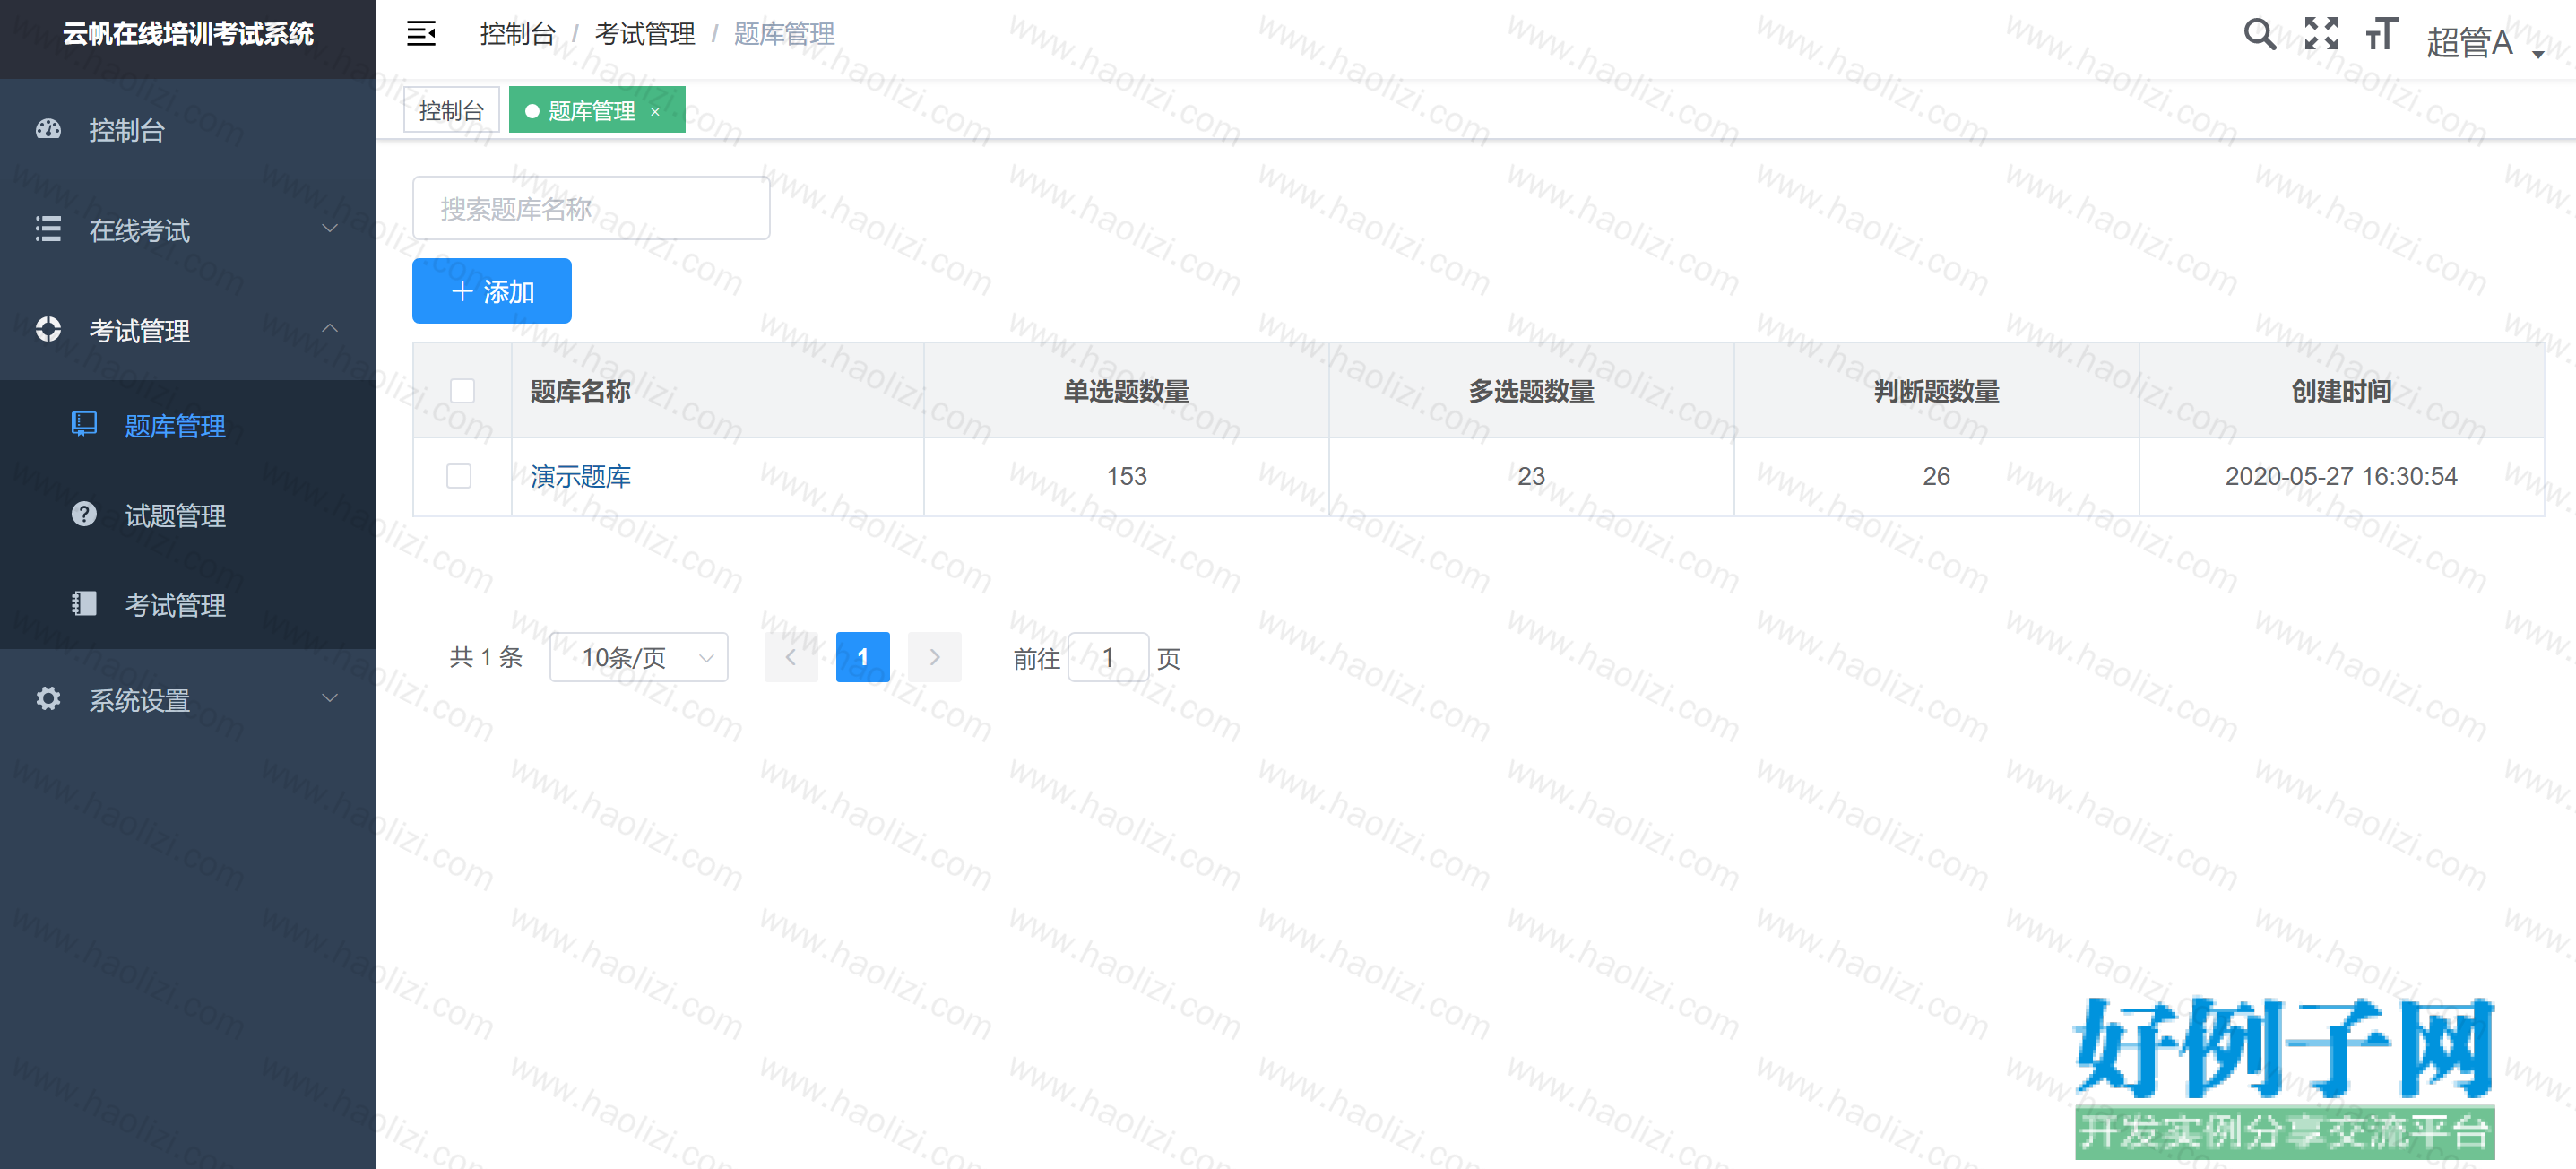Click the cell value 23
The height and width of the screenshot is (1169, 2576).
coord(1531,476)
